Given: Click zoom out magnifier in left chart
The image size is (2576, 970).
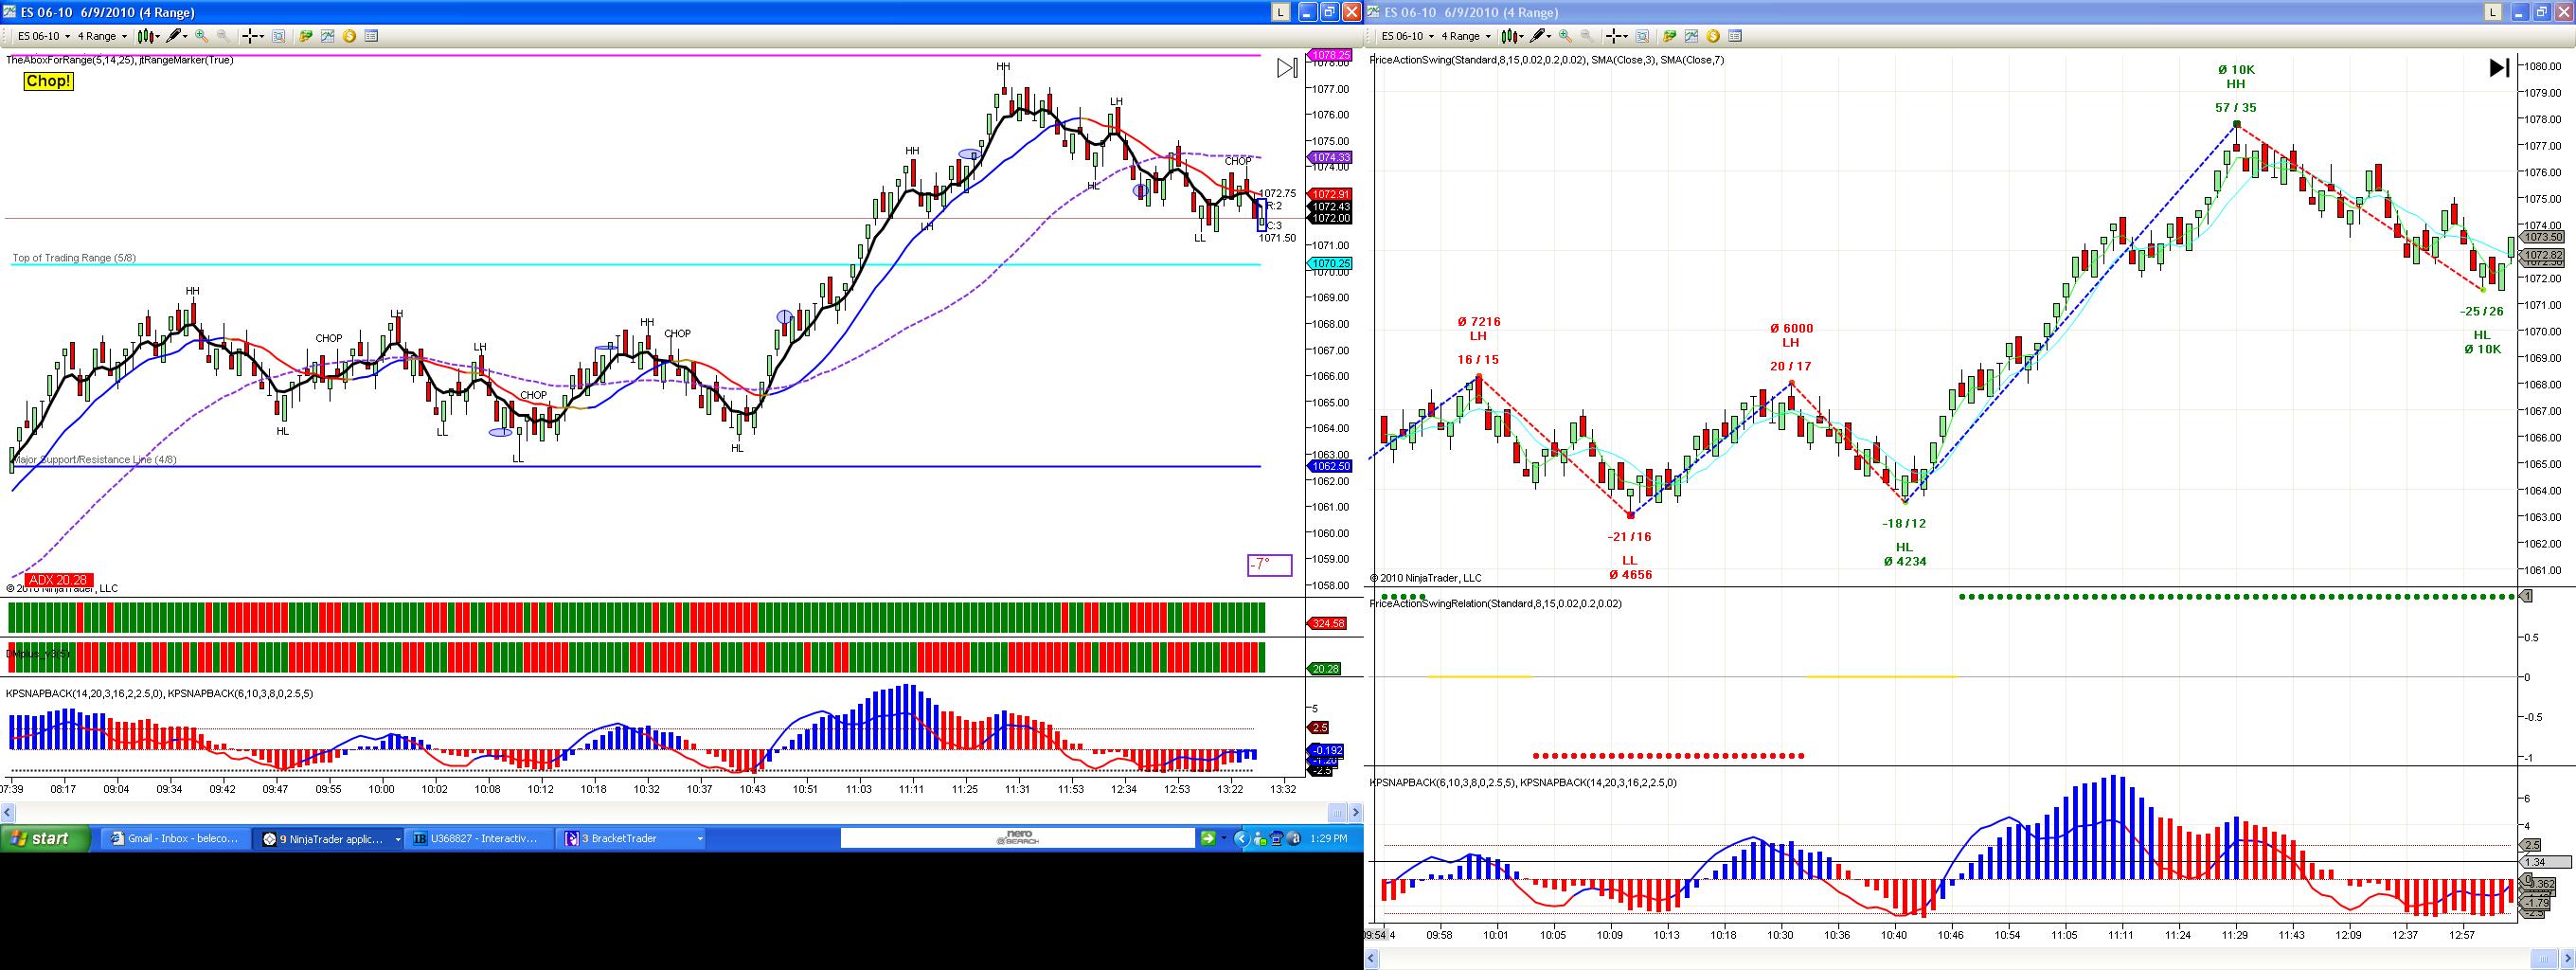Looking at the screenshot, I should point(223,36).
